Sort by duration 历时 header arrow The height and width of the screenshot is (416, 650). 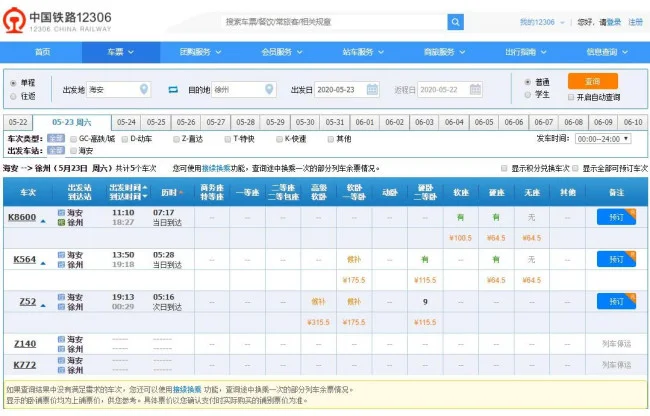tap(181, 193)
